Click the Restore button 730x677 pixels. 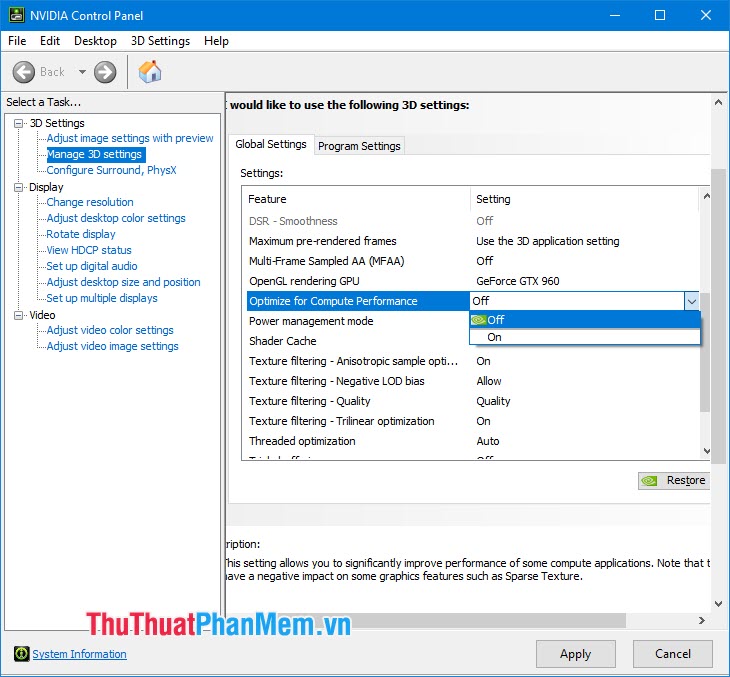(674, 481)
